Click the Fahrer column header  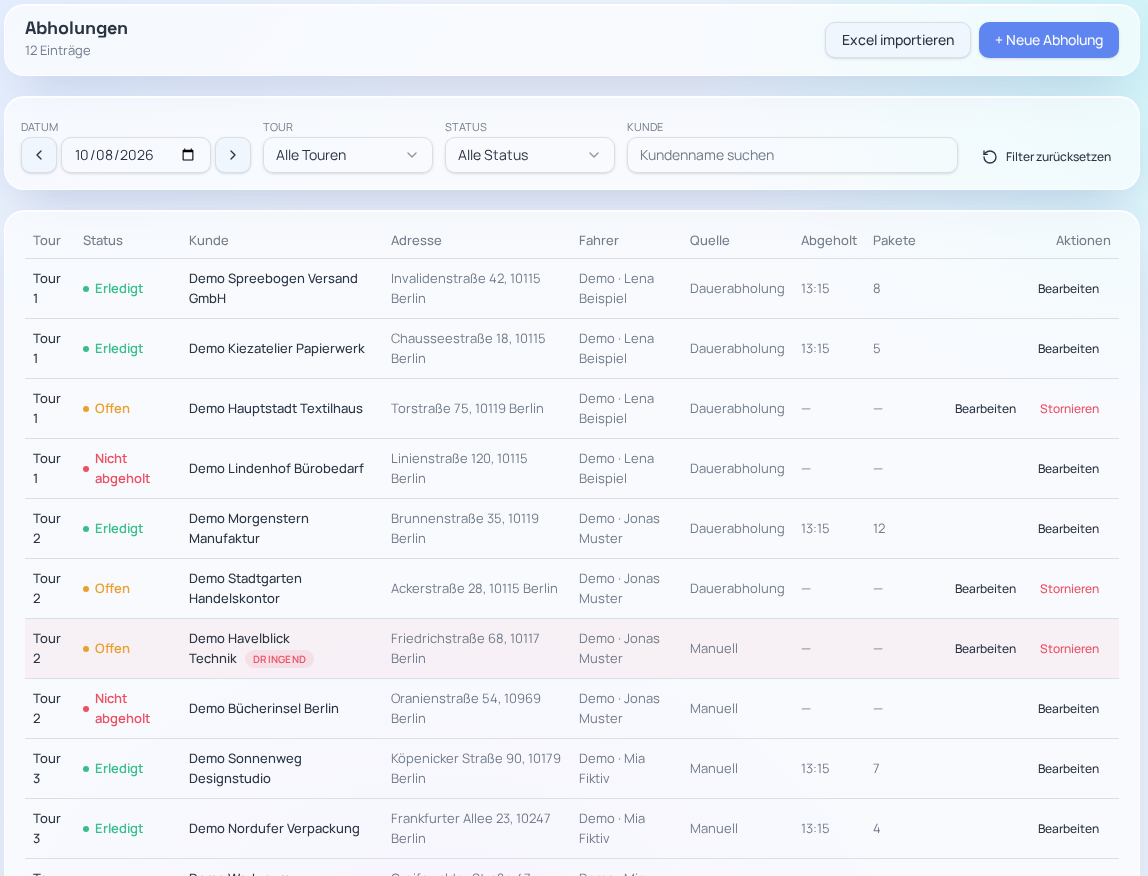[x=598, y=240]
